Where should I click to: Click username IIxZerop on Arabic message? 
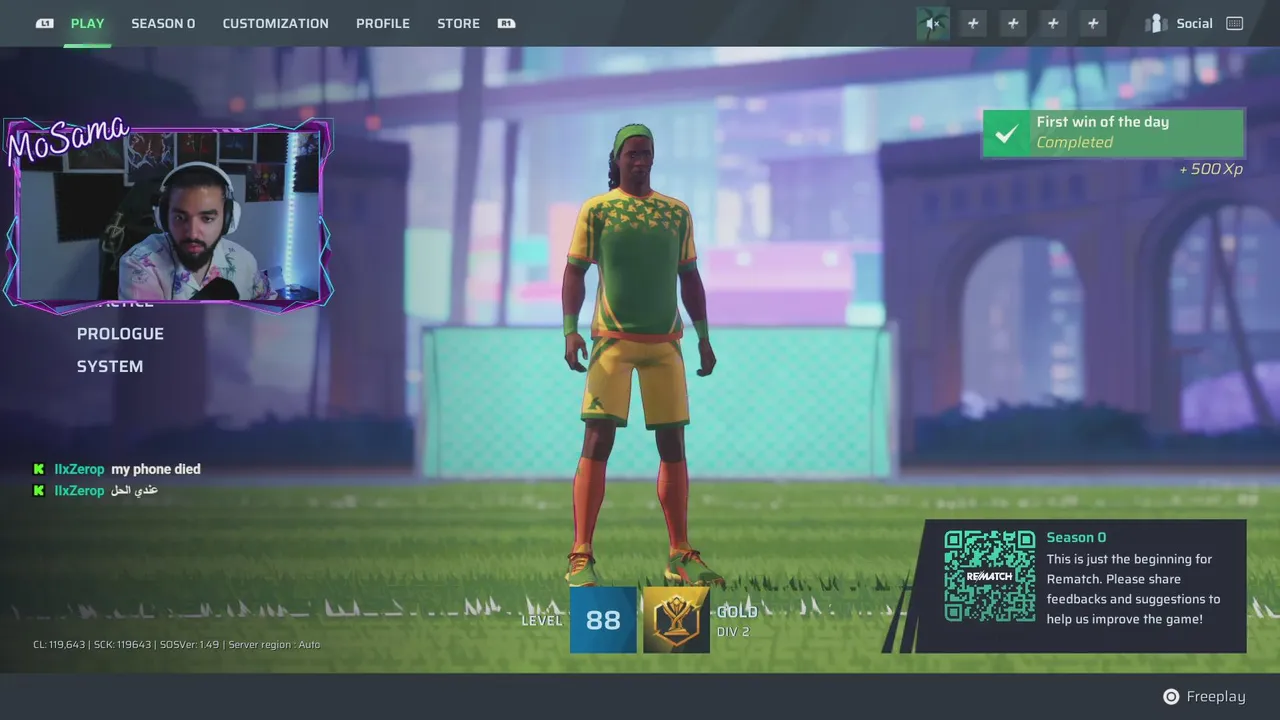tap(79, 491)
